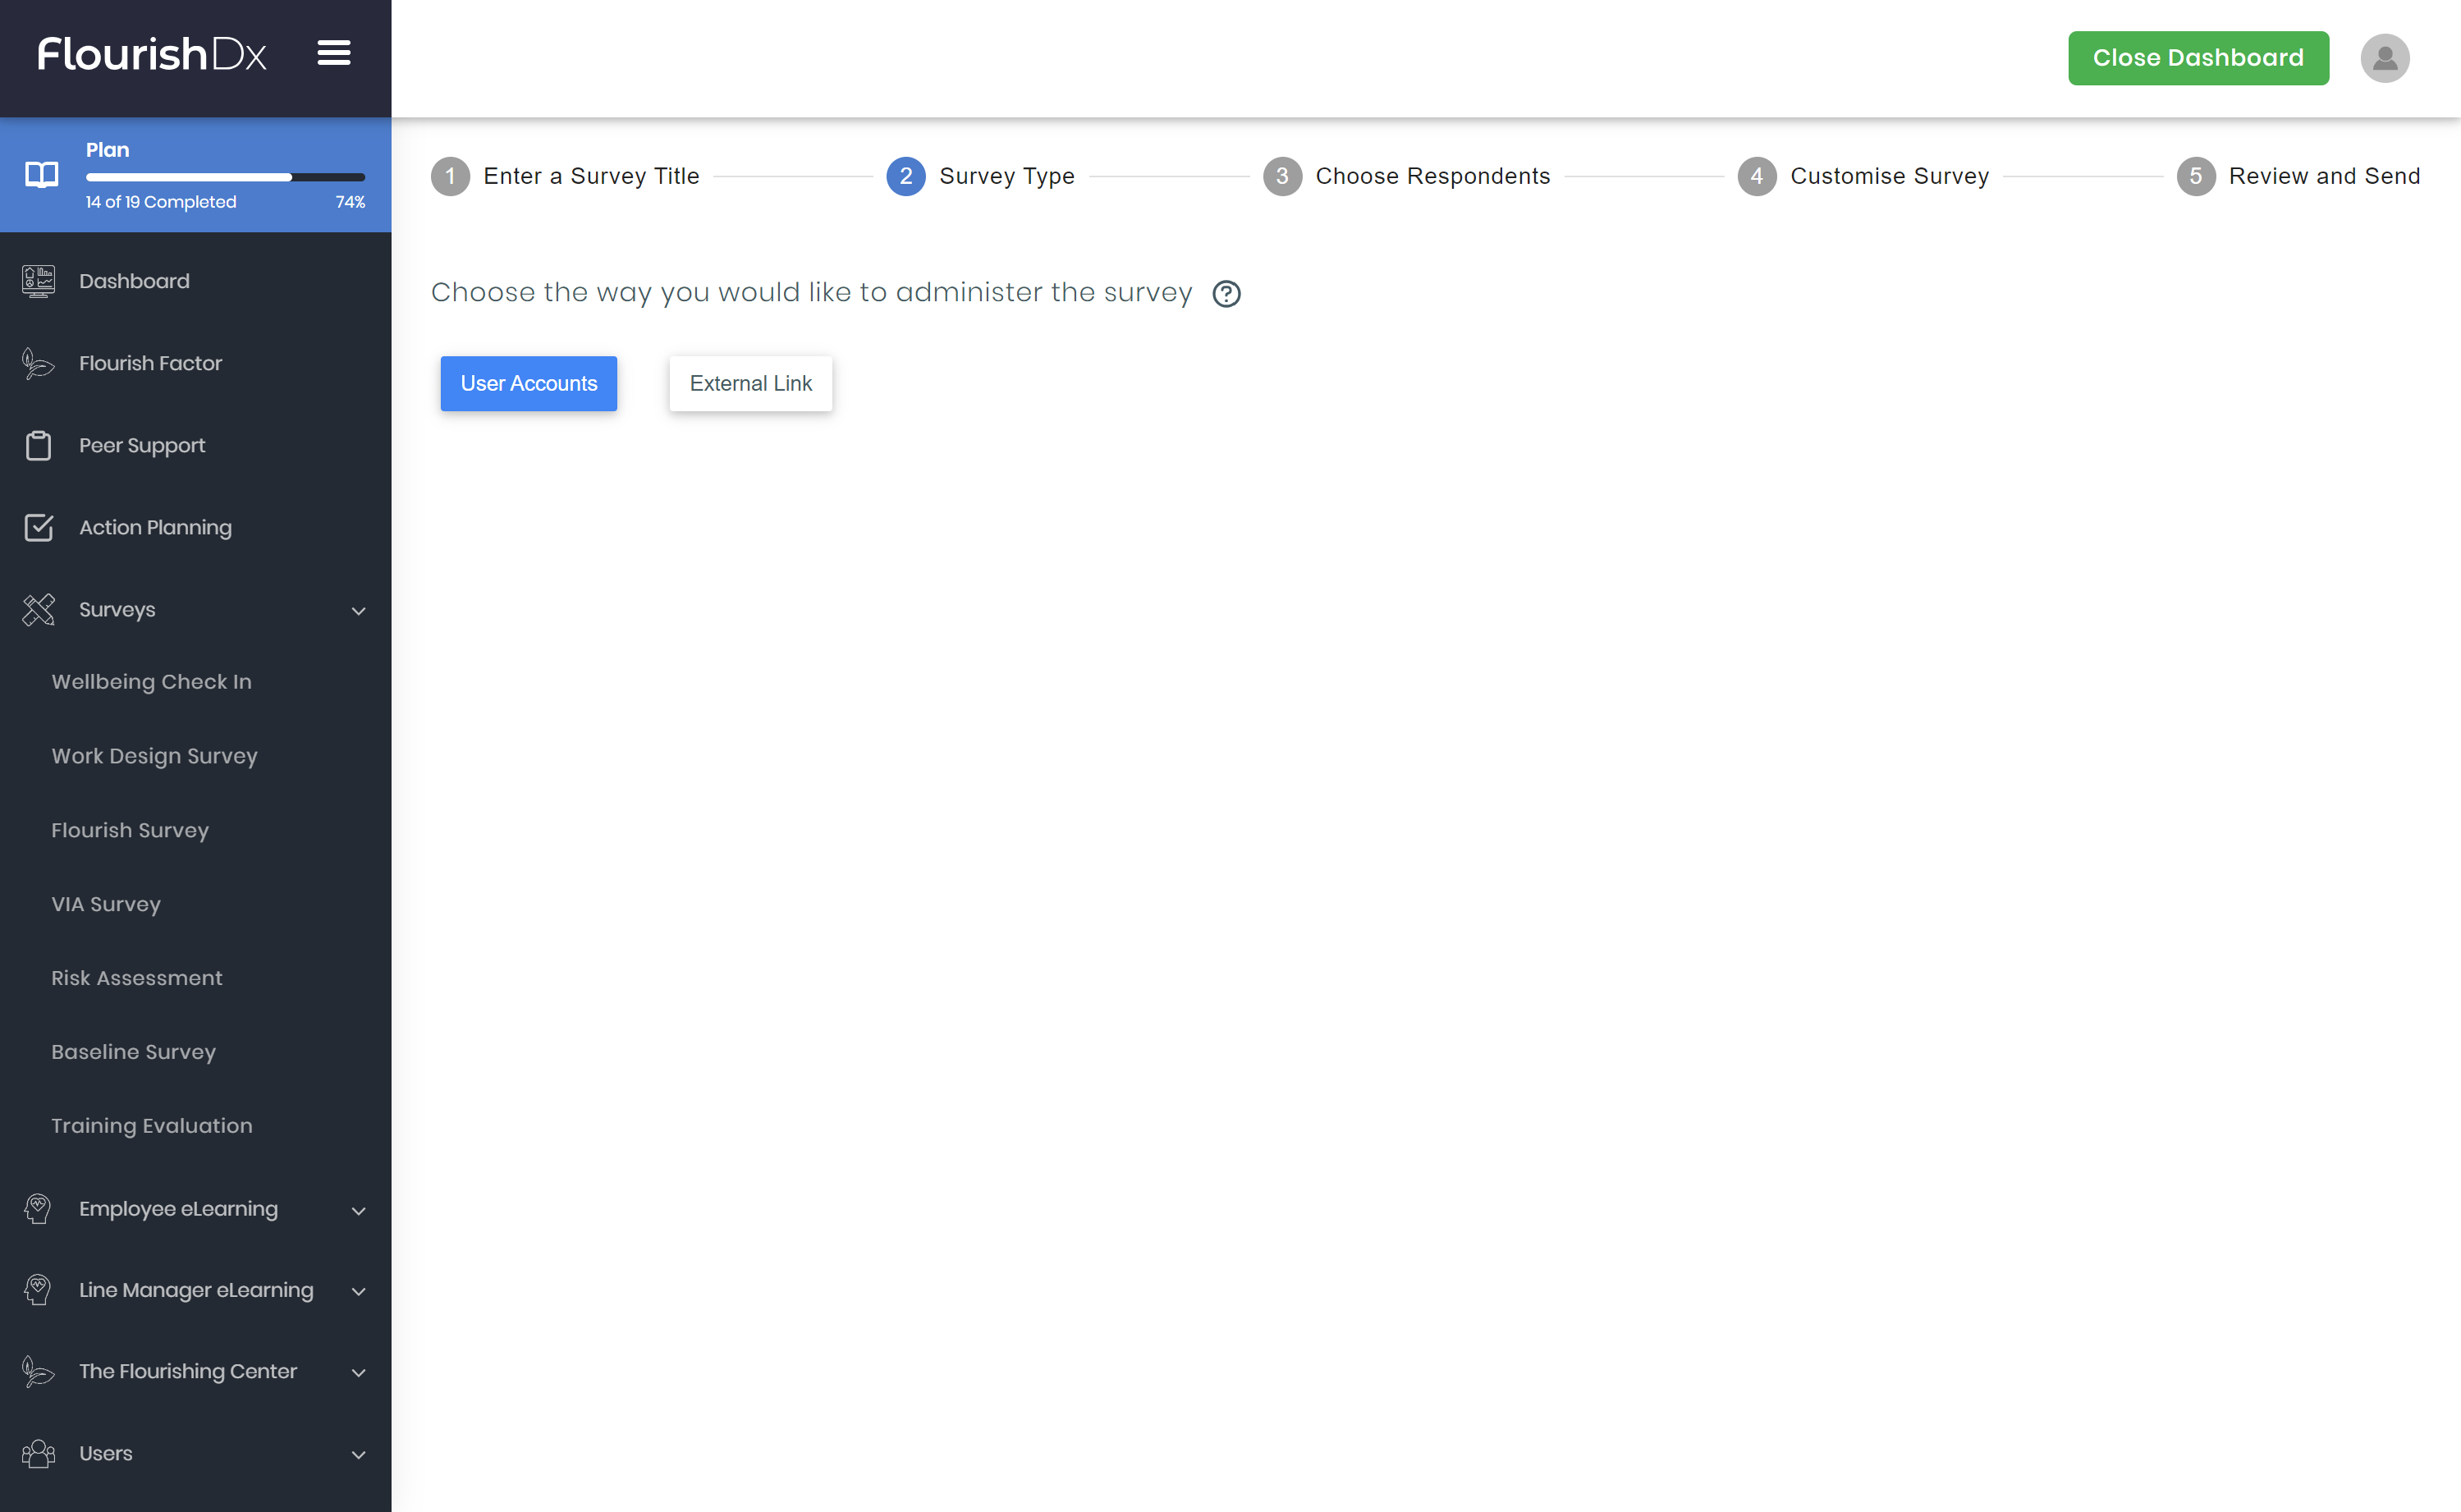Click the Survey Type step label
This screenshot has width=2461, height=1512.
tap(1006, 176)
